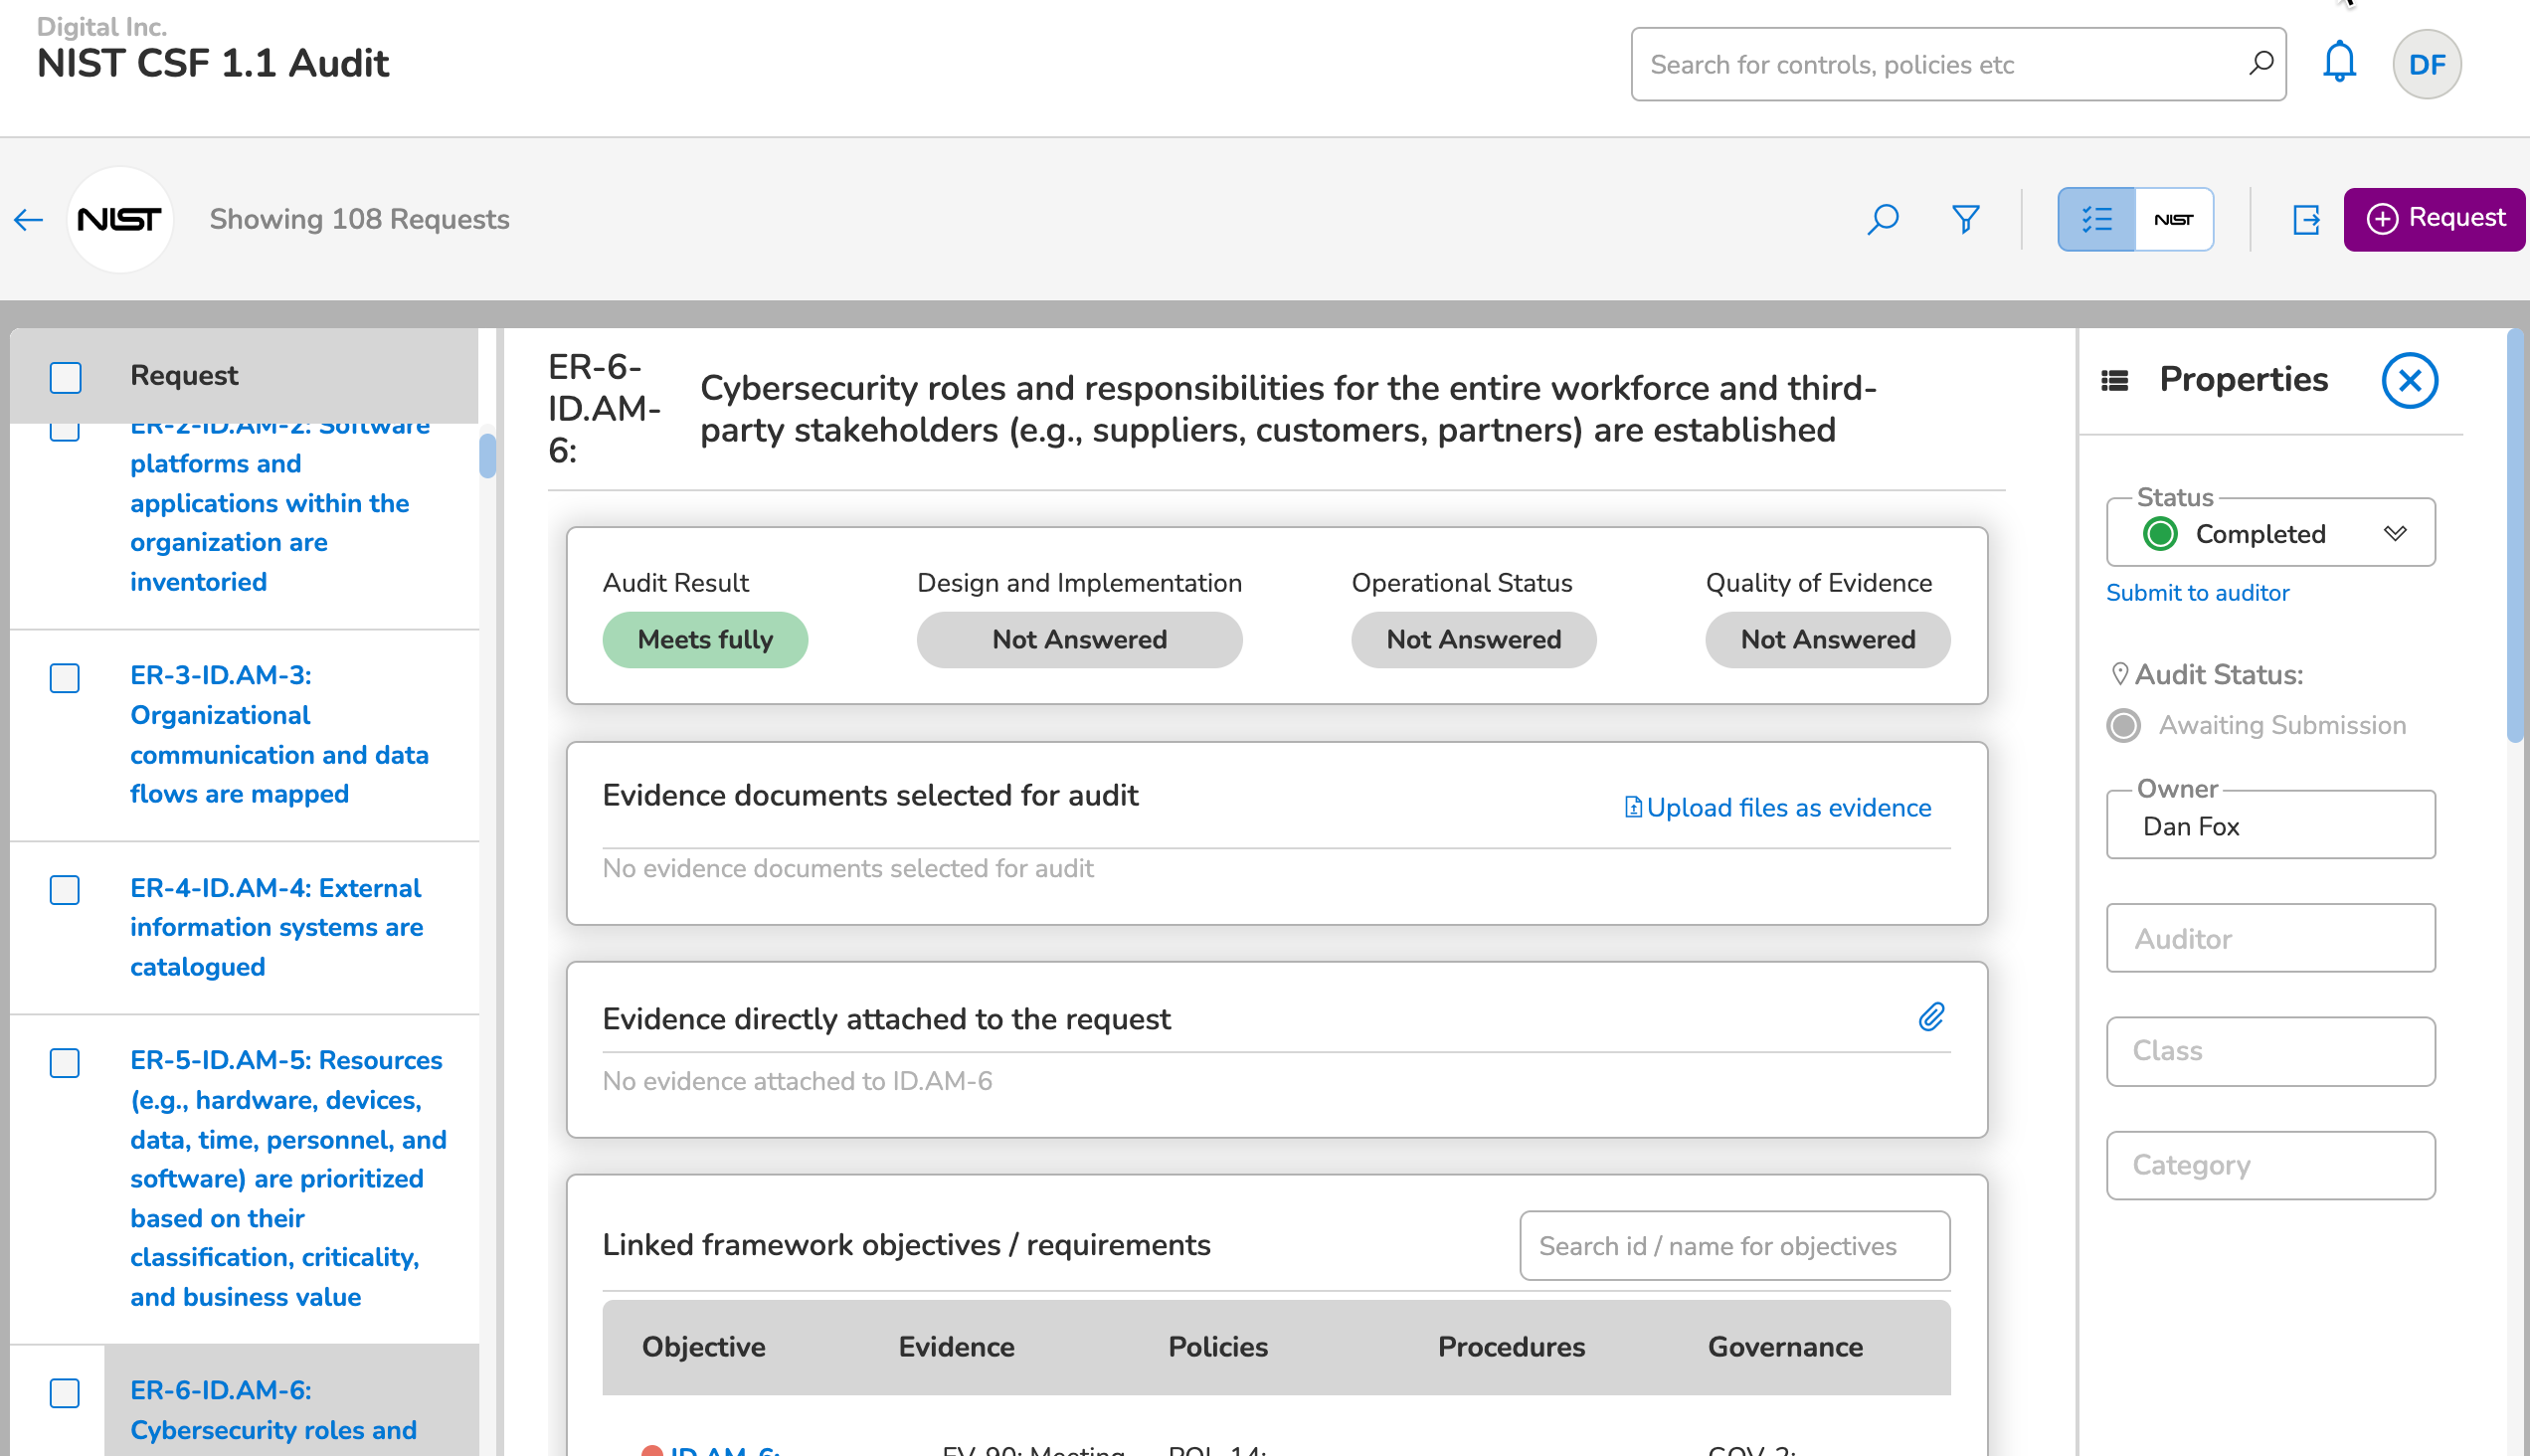Click the notification bell icon

point(2338,62)
